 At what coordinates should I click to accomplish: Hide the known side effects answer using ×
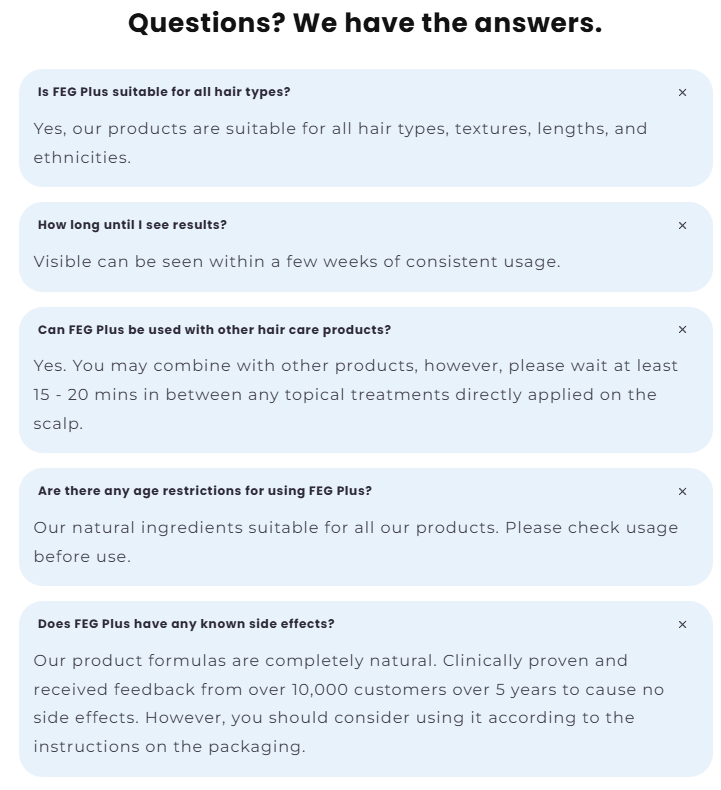coord(682,624)
